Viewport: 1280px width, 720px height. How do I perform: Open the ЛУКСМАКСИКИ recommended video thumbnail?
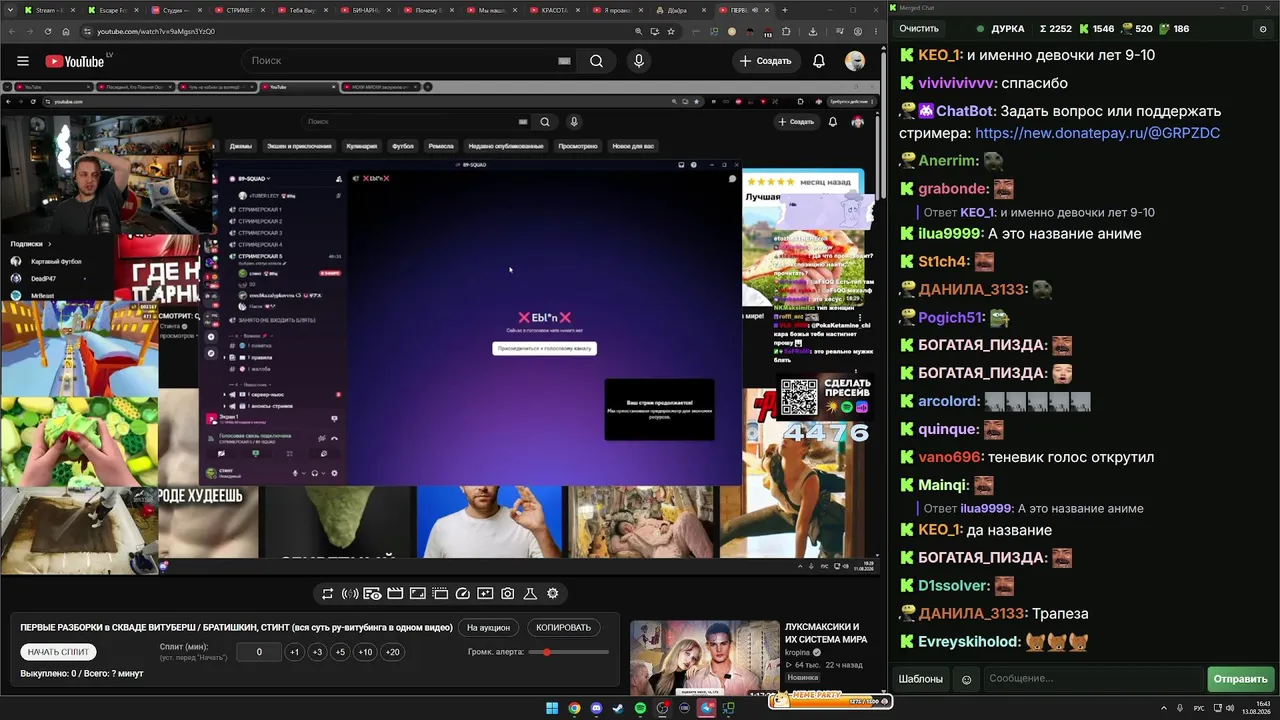705,657
